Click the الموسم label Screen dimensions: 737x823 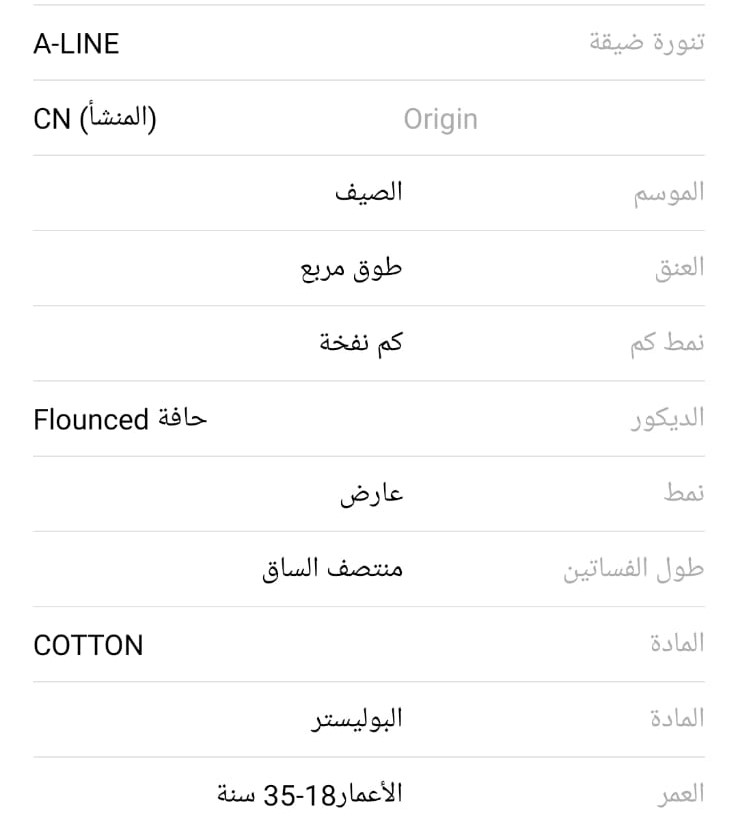click(668, 193)
